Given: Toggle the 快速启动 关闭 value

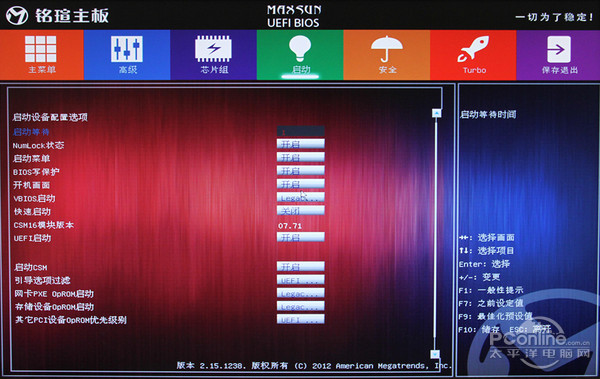Looking at the screenshot, I should 301,211.
